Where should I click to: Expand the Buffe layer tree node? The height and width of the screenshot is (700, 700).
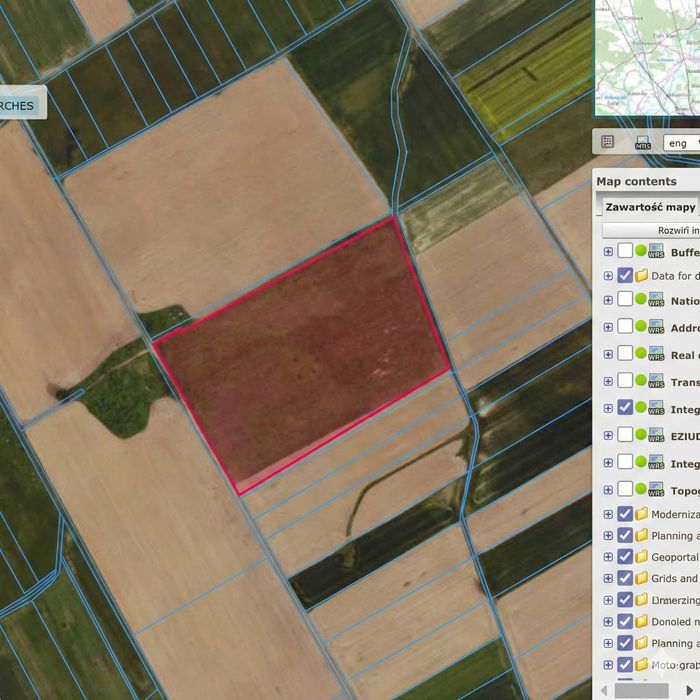tap(608, 251)
